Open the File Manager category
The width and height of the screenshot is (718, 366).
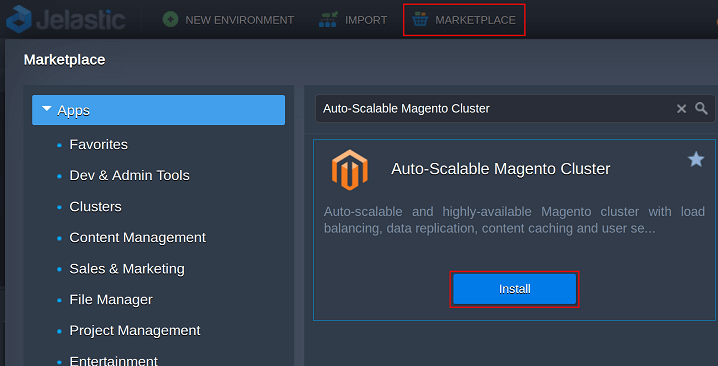point(111,300)
